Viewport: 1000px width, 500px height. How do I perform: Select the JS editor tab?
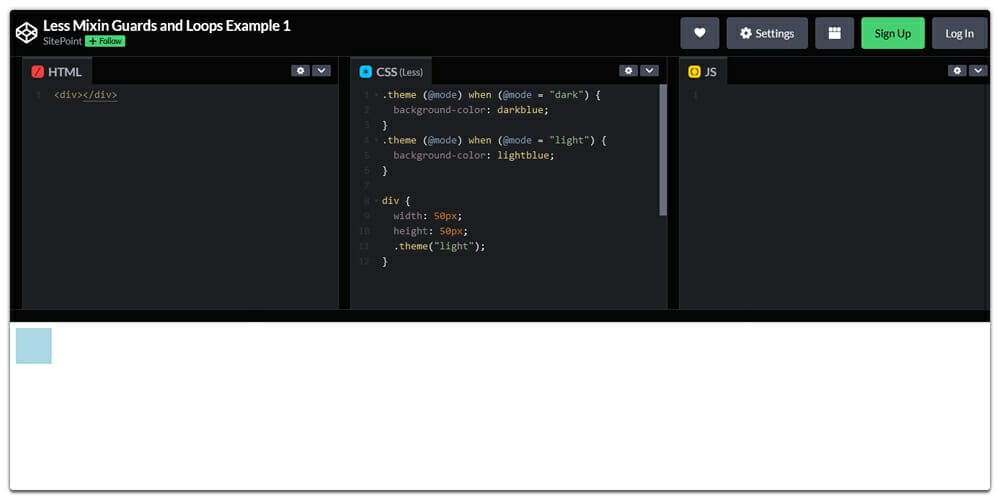703,72
